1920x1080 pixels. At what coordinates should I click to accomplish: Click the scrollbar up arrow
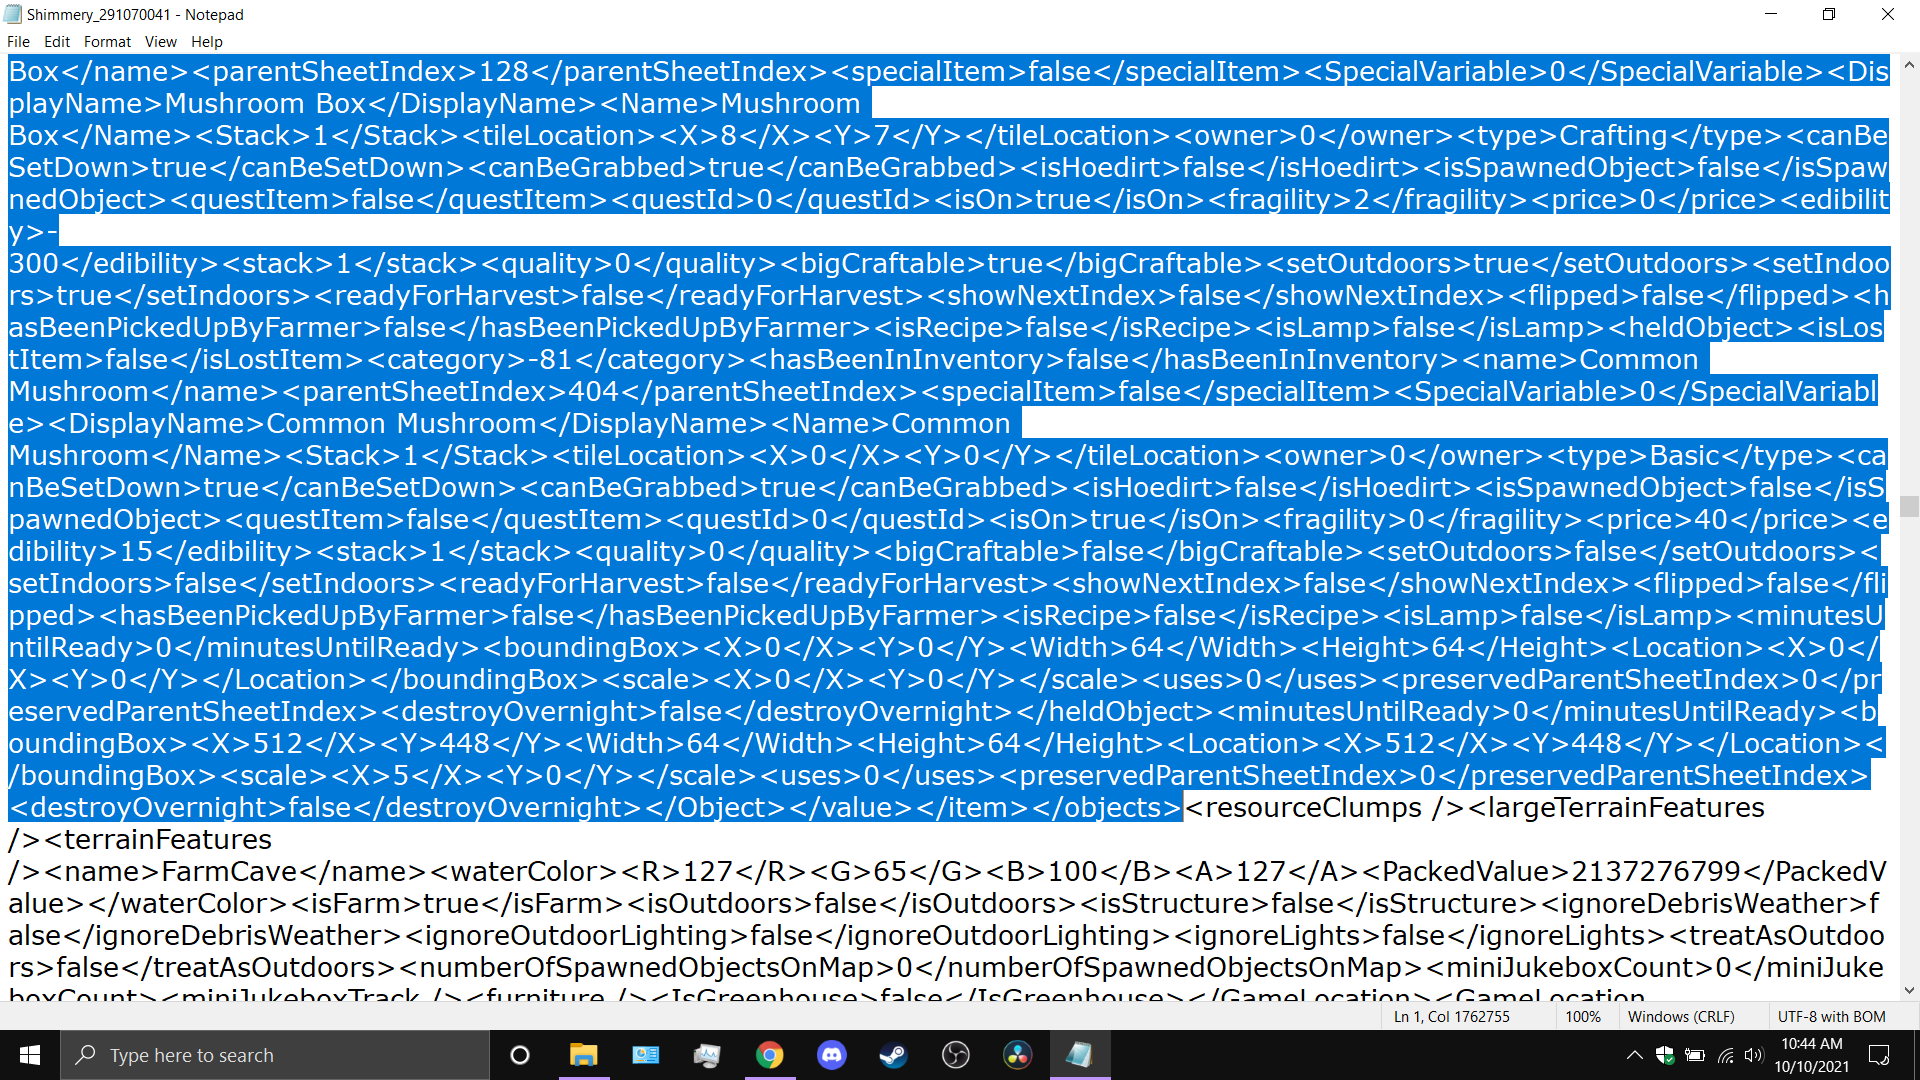point(1909,65)
